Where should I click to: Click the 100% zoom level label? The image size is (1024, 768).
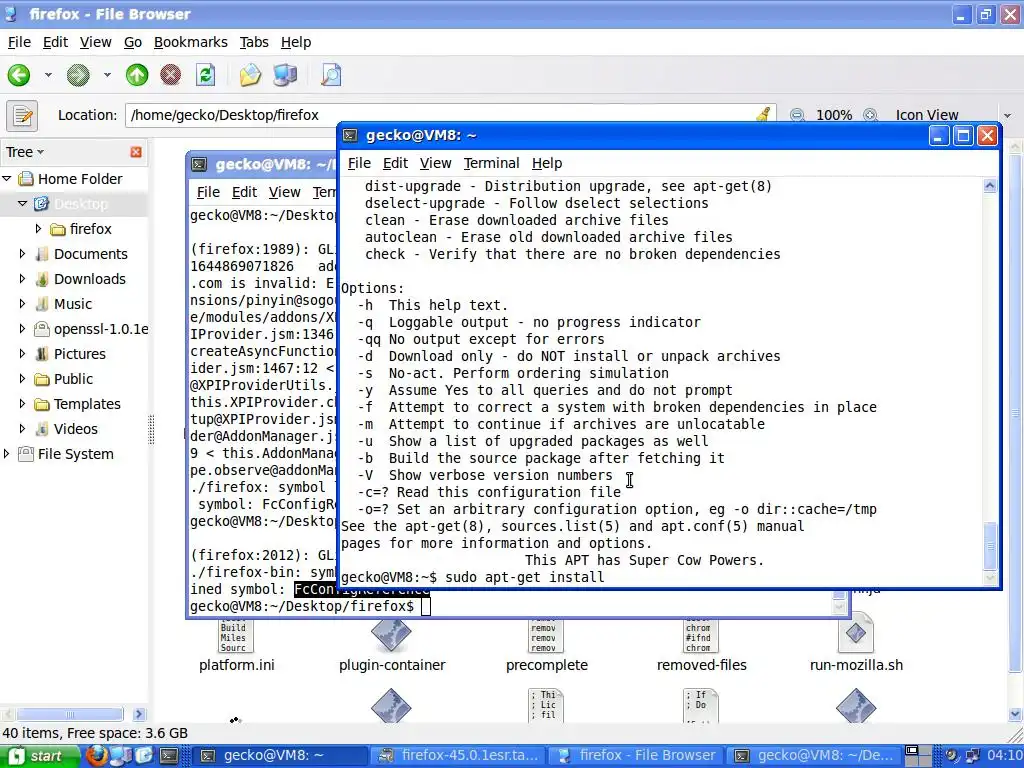tap(833, 115)
